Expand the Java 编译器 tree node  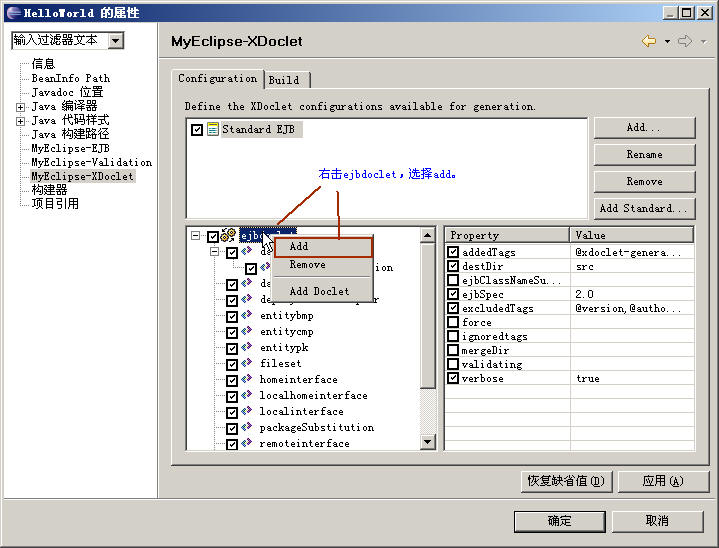point(20,107)
